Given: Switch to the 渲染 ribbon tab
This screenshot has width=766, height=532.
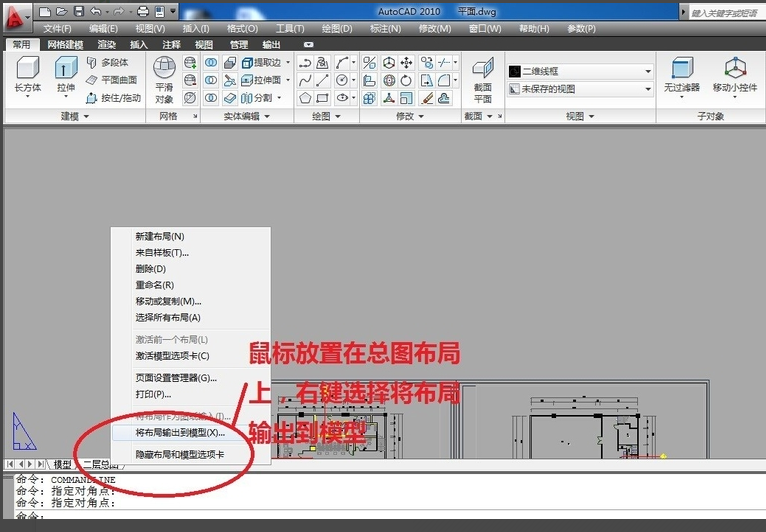Looking at the screenshot, I should [x=106, y=45].
